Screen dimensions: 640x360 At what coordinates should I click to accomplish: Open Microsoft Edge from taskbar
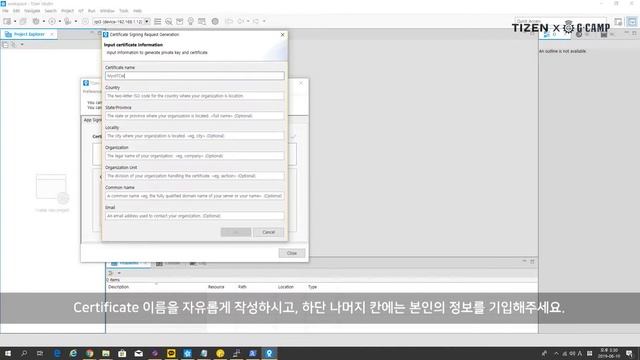[x=57, y=353]
